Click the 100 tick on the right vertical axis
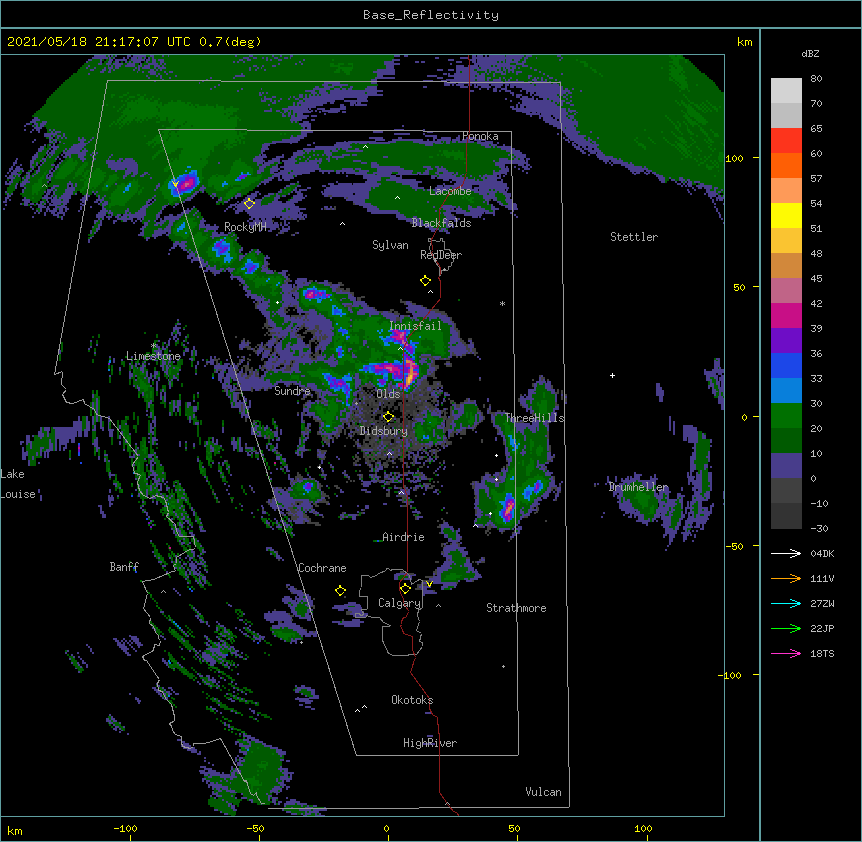This screenshot has height=842, width=862. [734, 158]
